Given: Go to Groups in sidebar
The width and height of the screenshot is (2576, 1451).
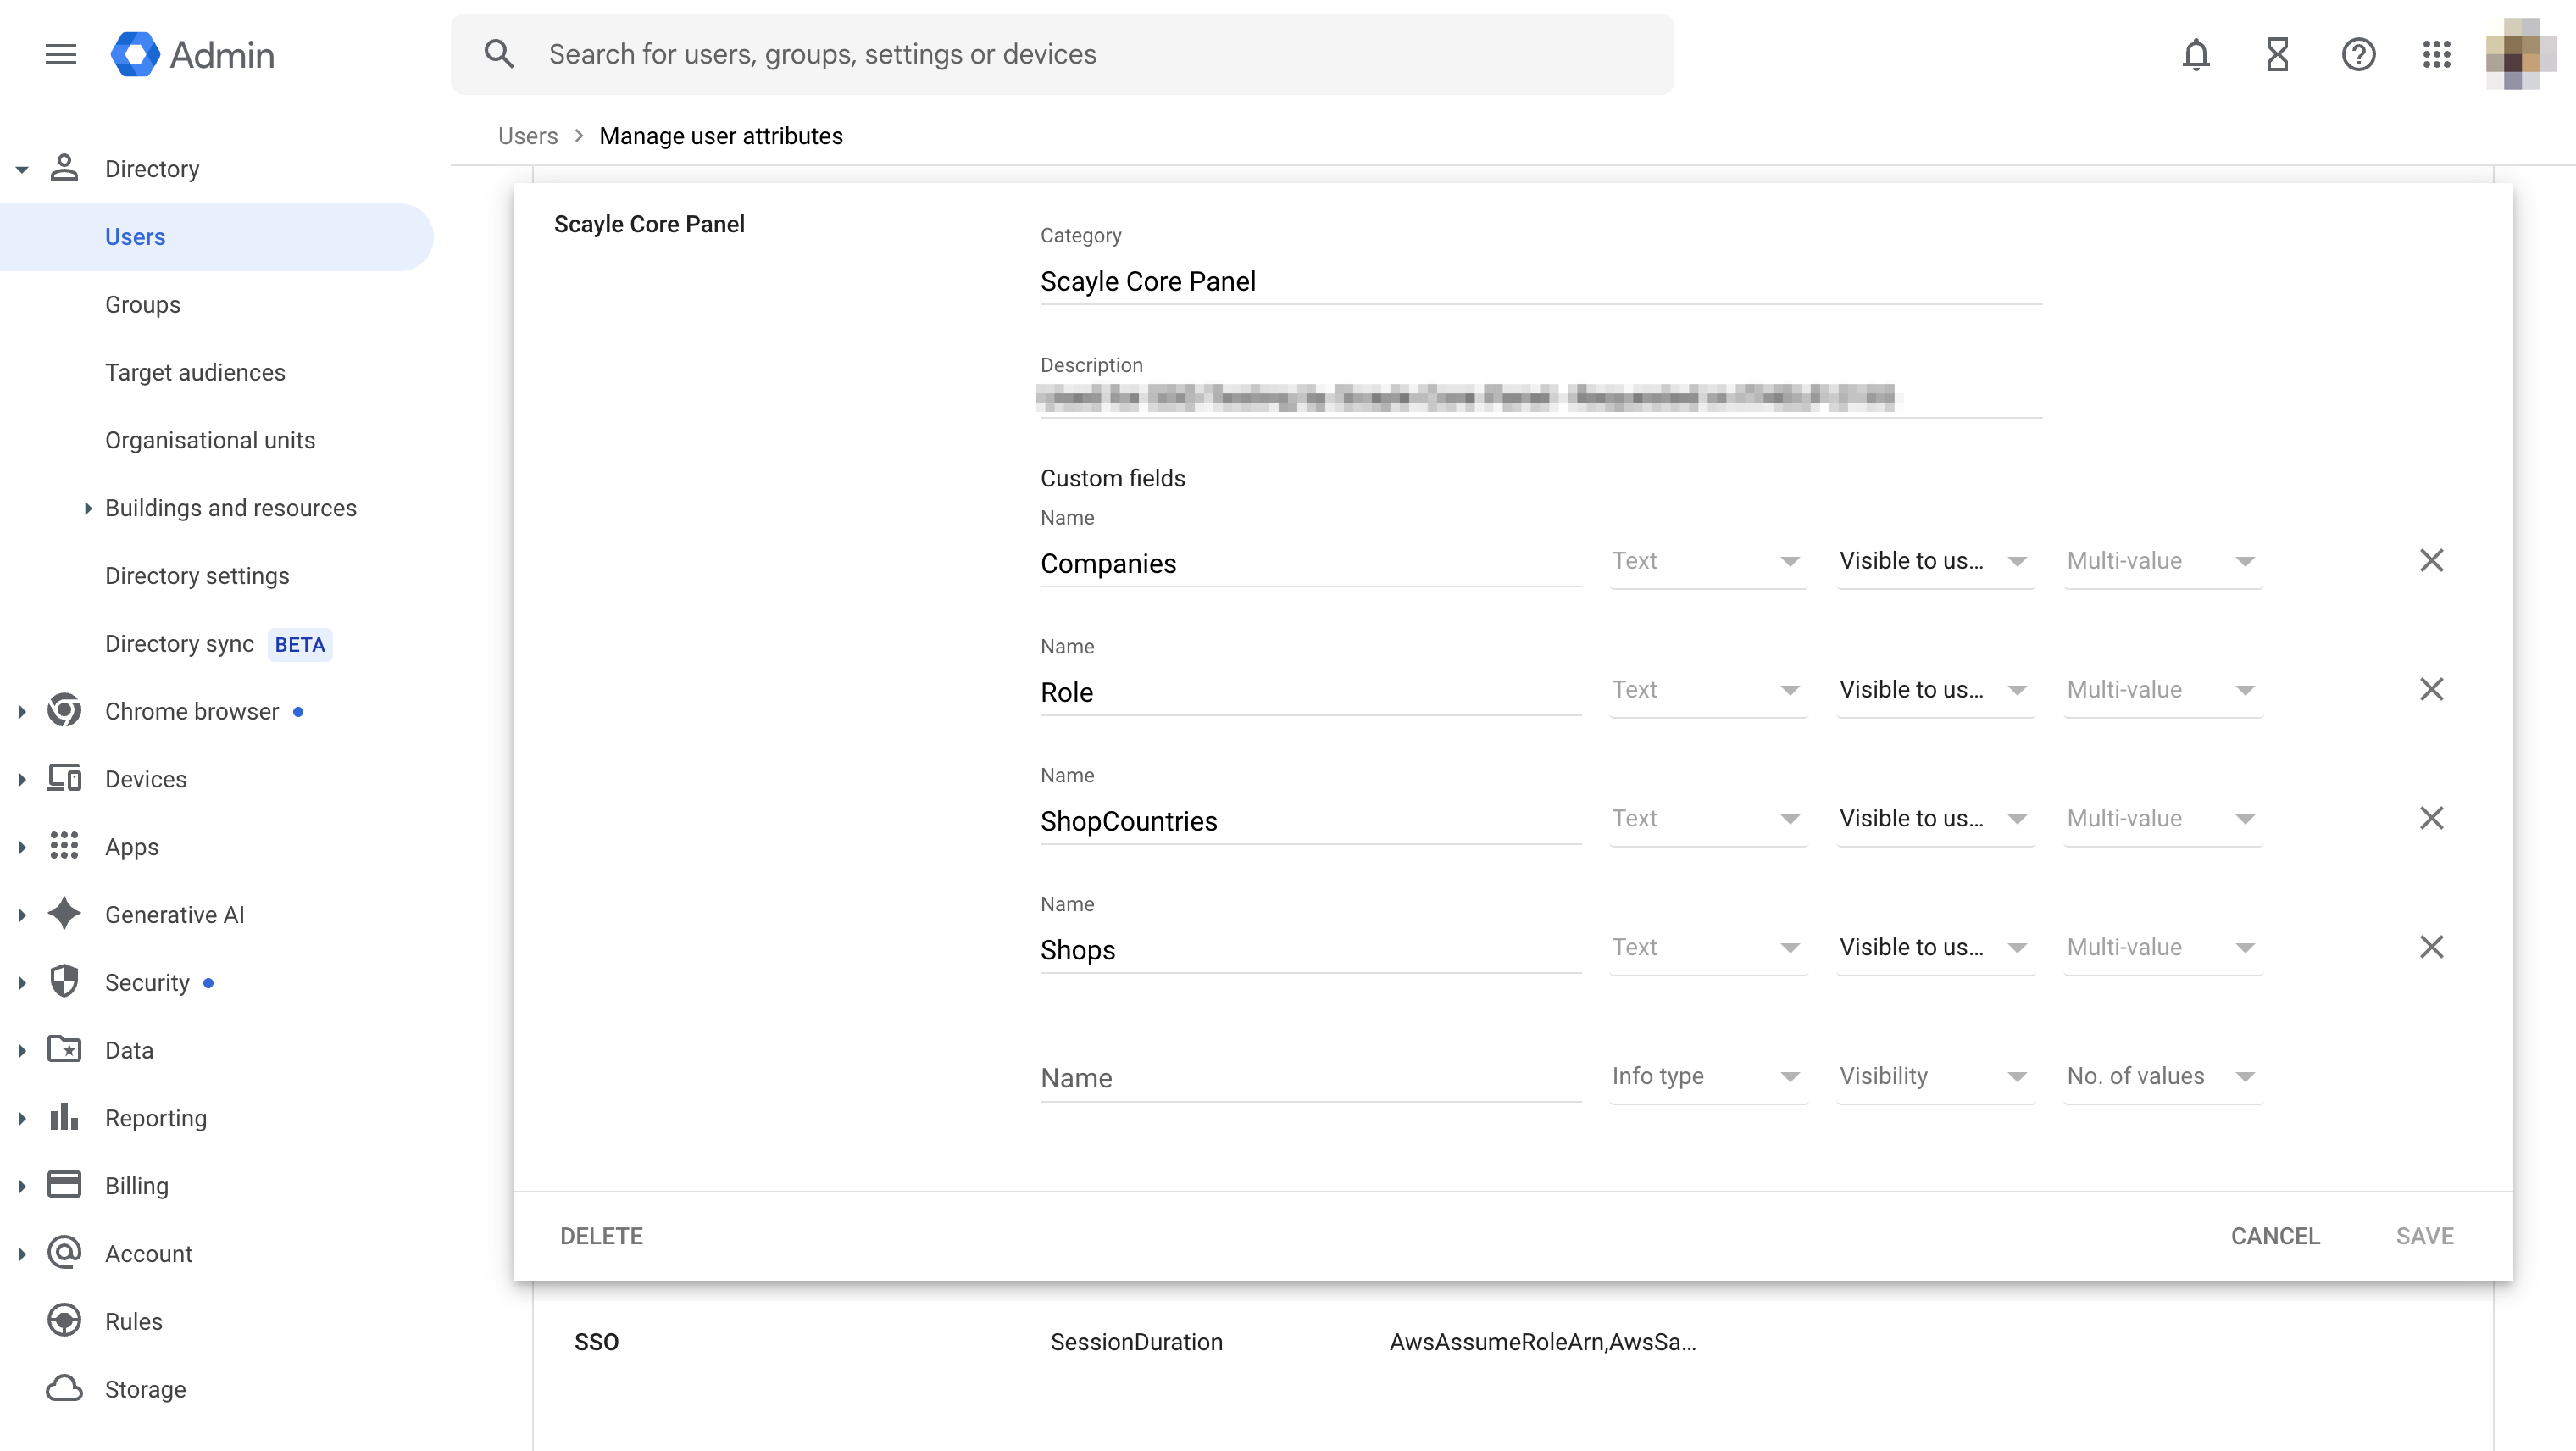Looking at the screenshot, I should [143, 305].
